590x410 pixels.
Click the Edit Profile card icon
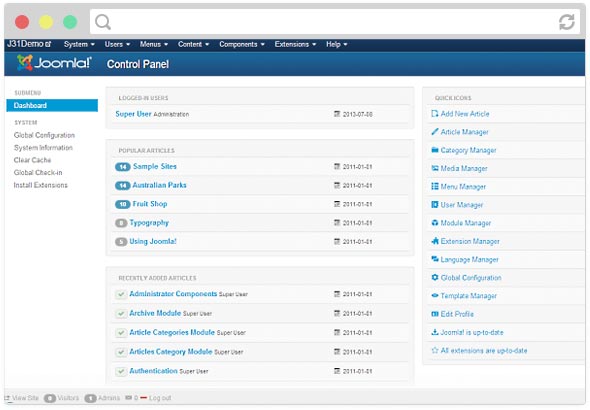click(x=435, y=314)
